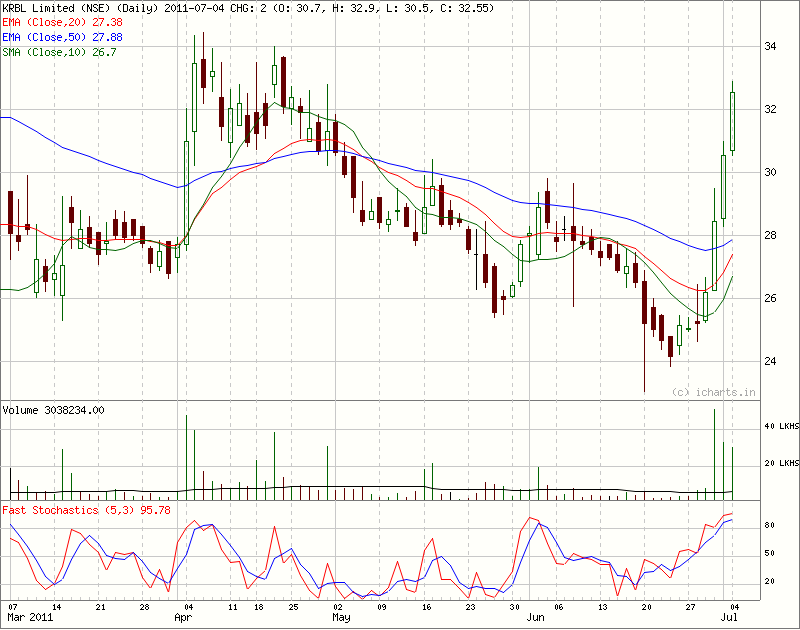This screenshot has width=800, height=630.
Task: Click the 'May' month label on date axis
Action: click(341, 617)
